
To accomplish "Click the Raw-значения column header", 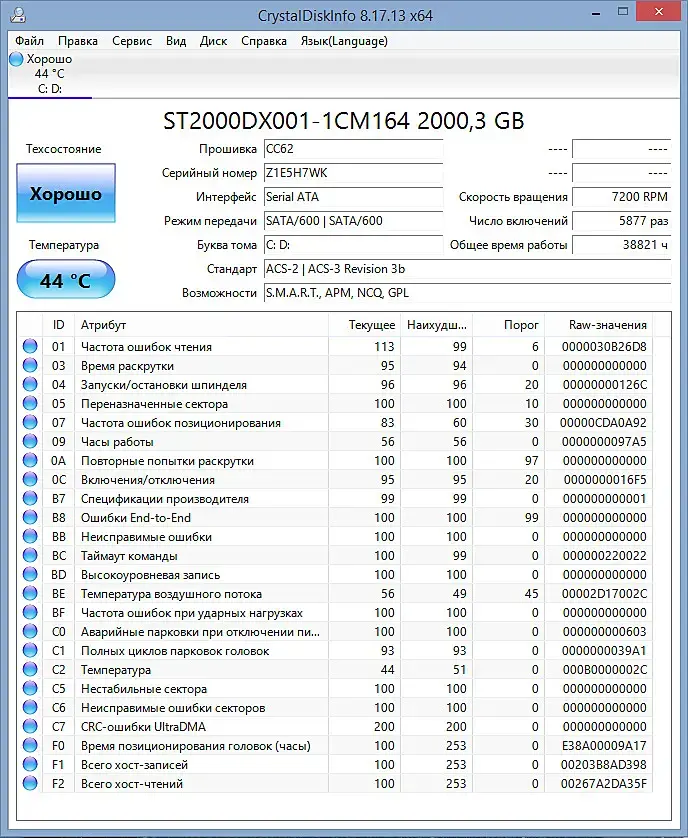I will pyautogui.click(x=600, y=325).
